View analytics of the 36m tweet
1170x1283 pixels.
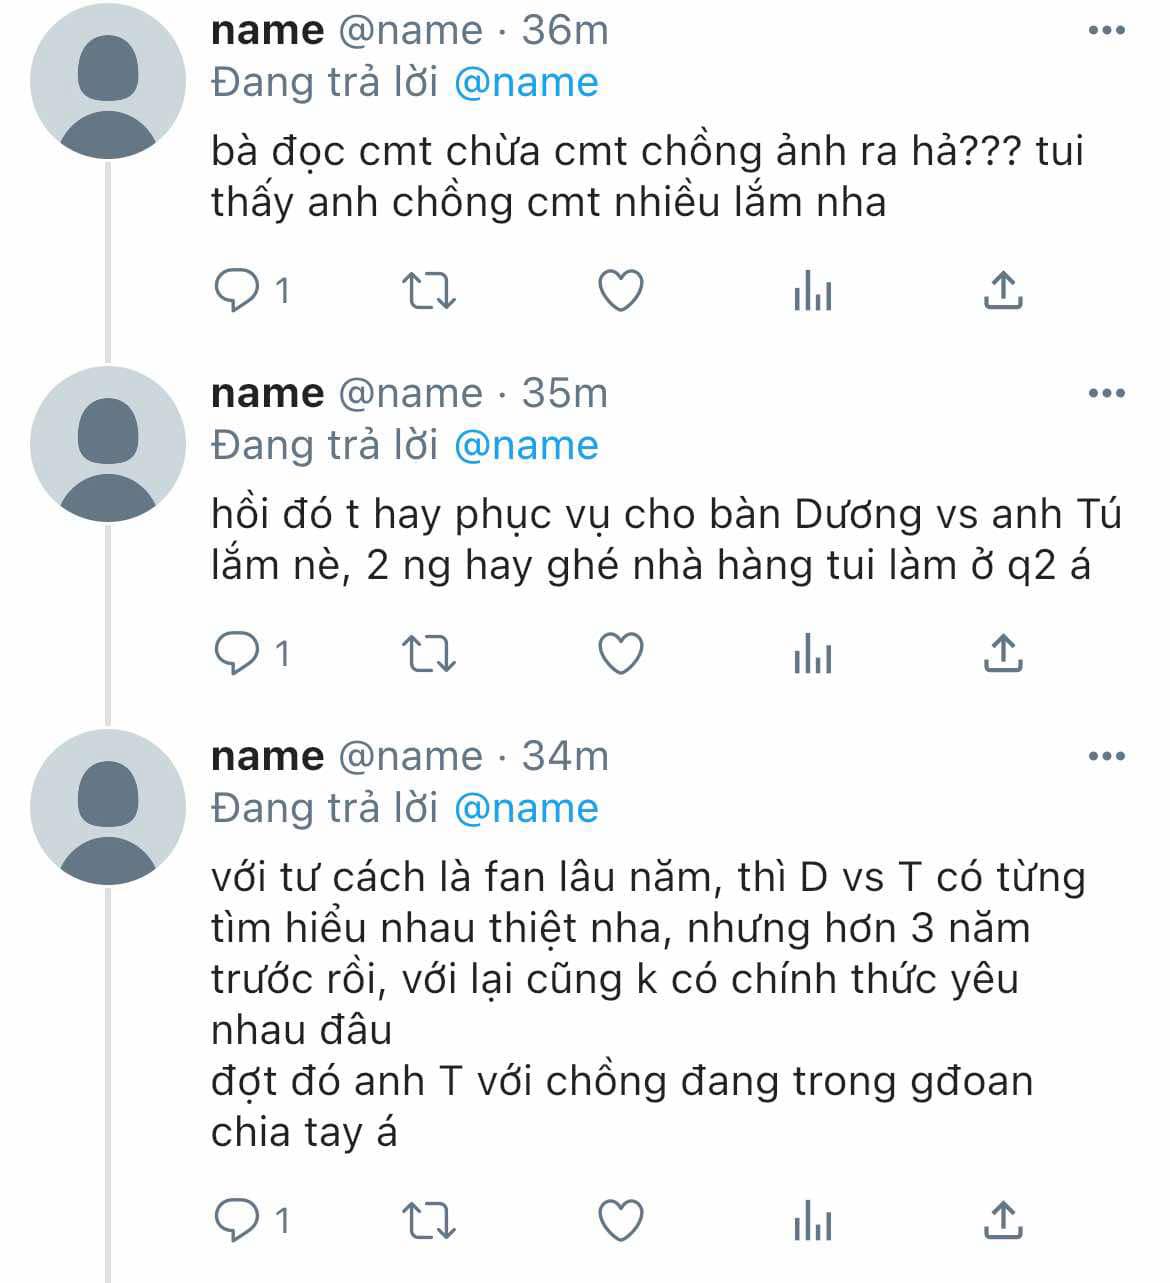coord(812,292)
